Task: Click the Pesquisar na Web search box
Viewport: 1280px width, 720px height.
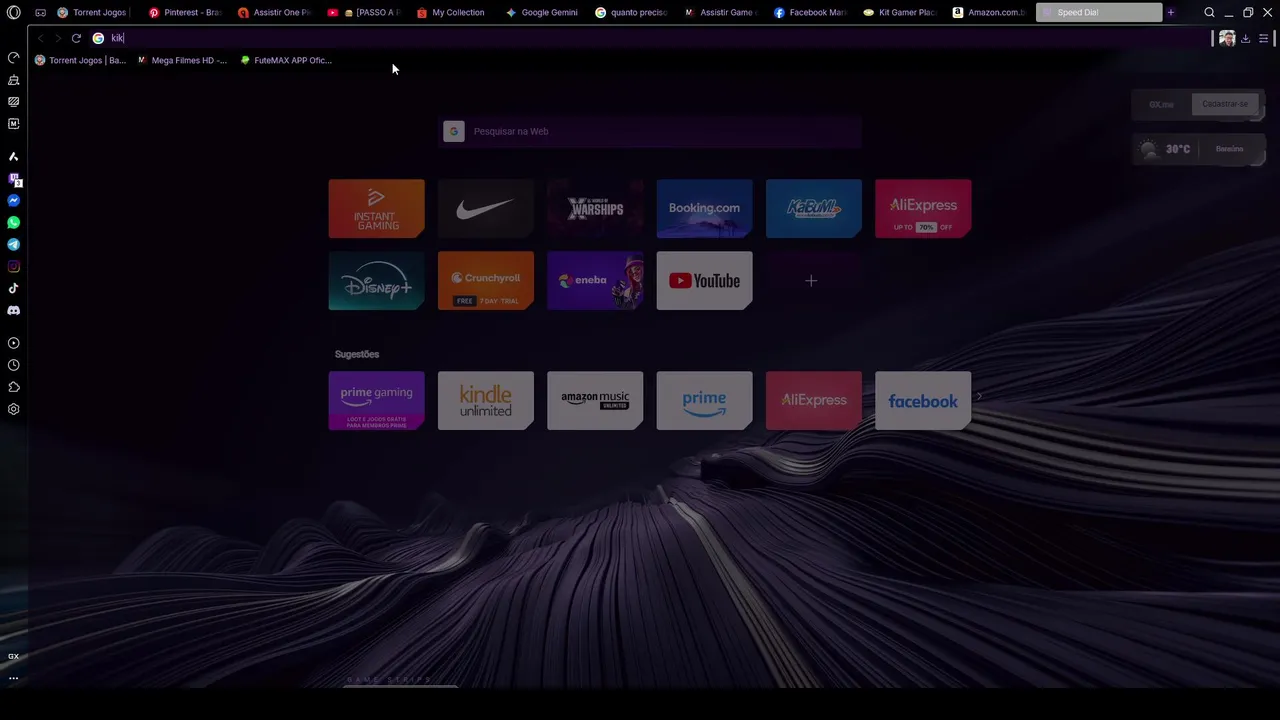Action: click(x=652, y=131)
